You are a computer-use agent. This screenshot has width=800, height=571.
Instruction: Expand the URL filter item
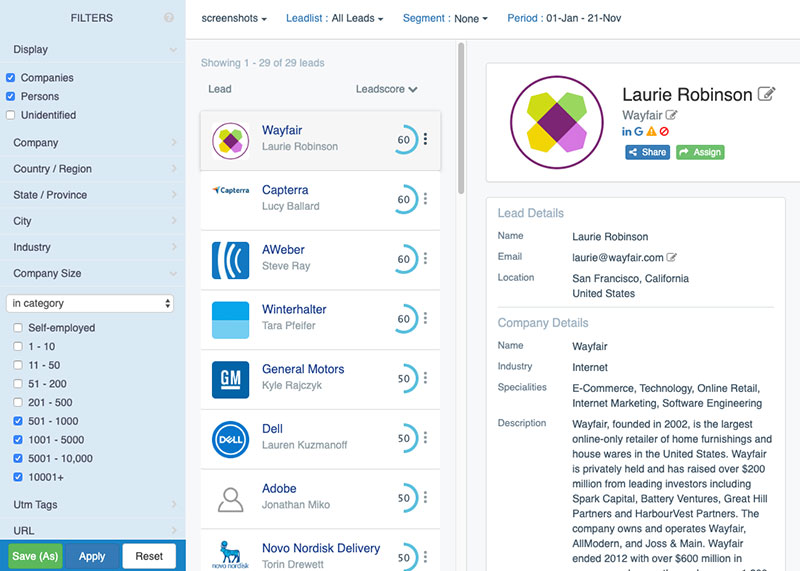click(92, 530)
